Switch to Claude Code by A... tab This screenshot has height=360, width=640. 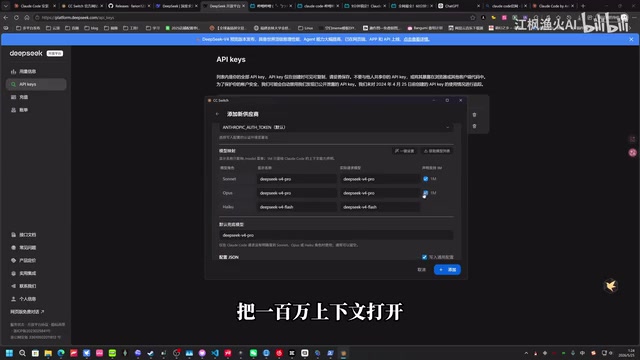pos(554,6)
